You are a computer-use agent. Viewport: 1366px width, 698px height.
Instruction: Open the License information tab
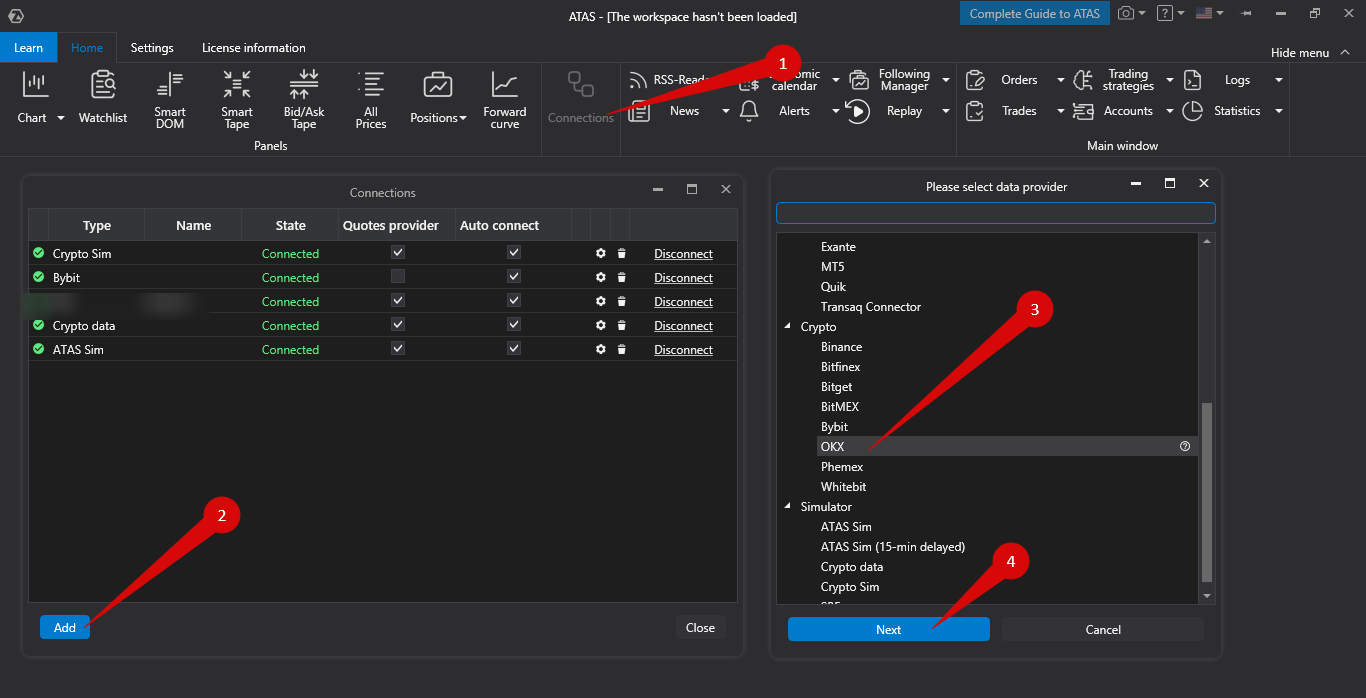pyautogui.click(x=254, y=48)
